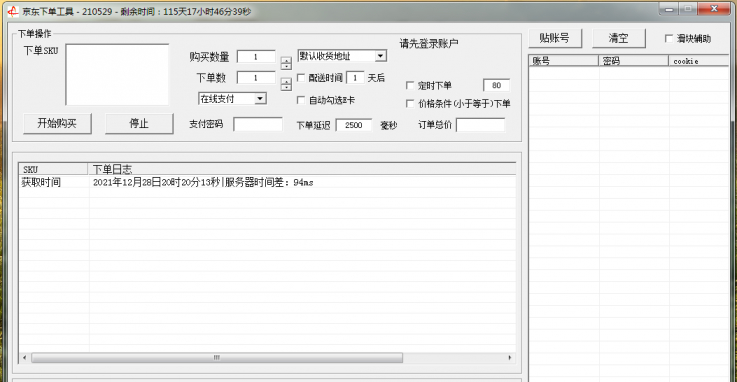Maximize the 京东下单工具 window
This screenshot has height=382, width=737.
[x=688, y=9]
